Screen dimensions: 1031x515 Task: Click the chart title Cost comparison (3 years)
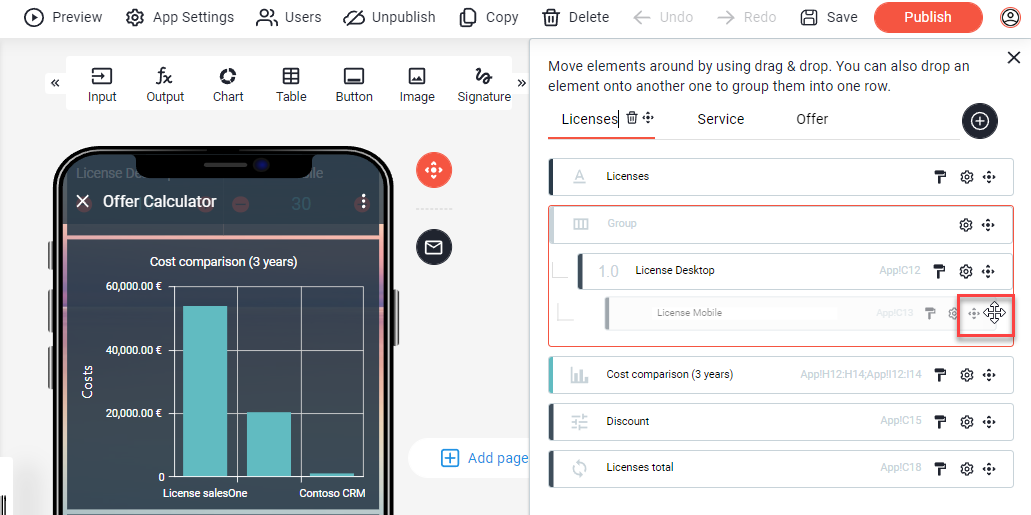[x=224, y=262]
